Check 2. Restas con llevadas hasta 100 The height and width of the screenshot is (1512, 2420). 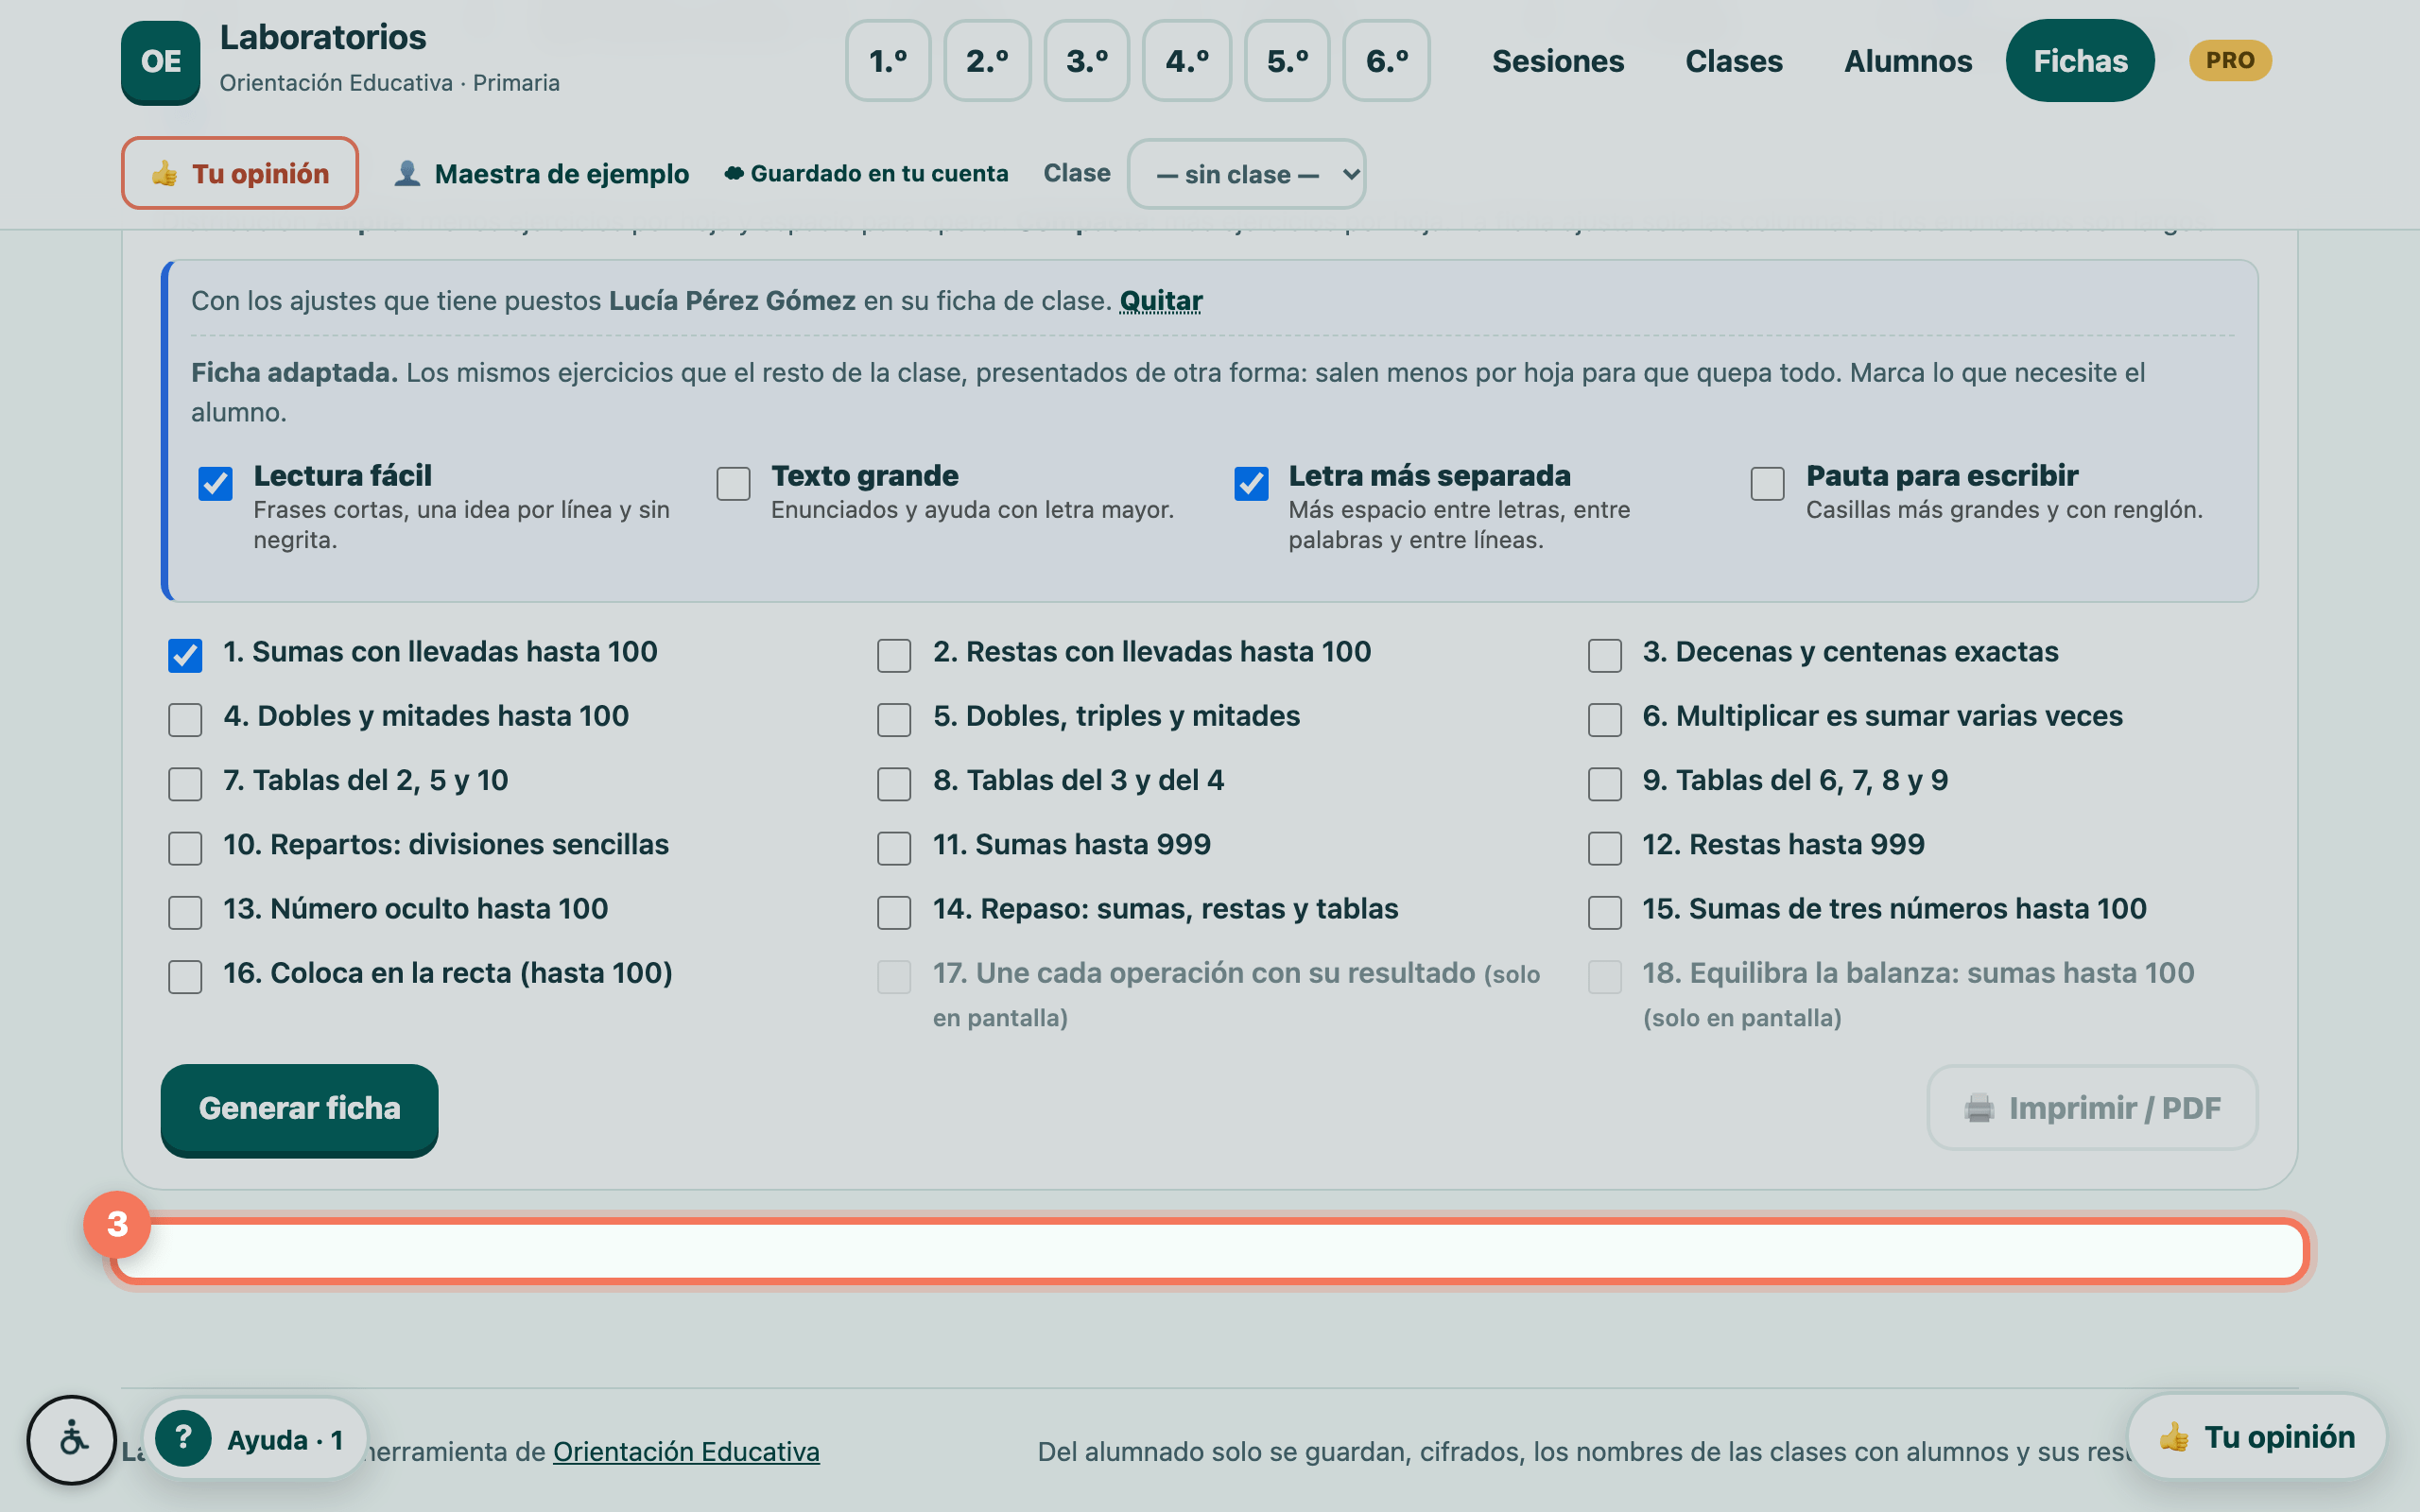(894, 655)
